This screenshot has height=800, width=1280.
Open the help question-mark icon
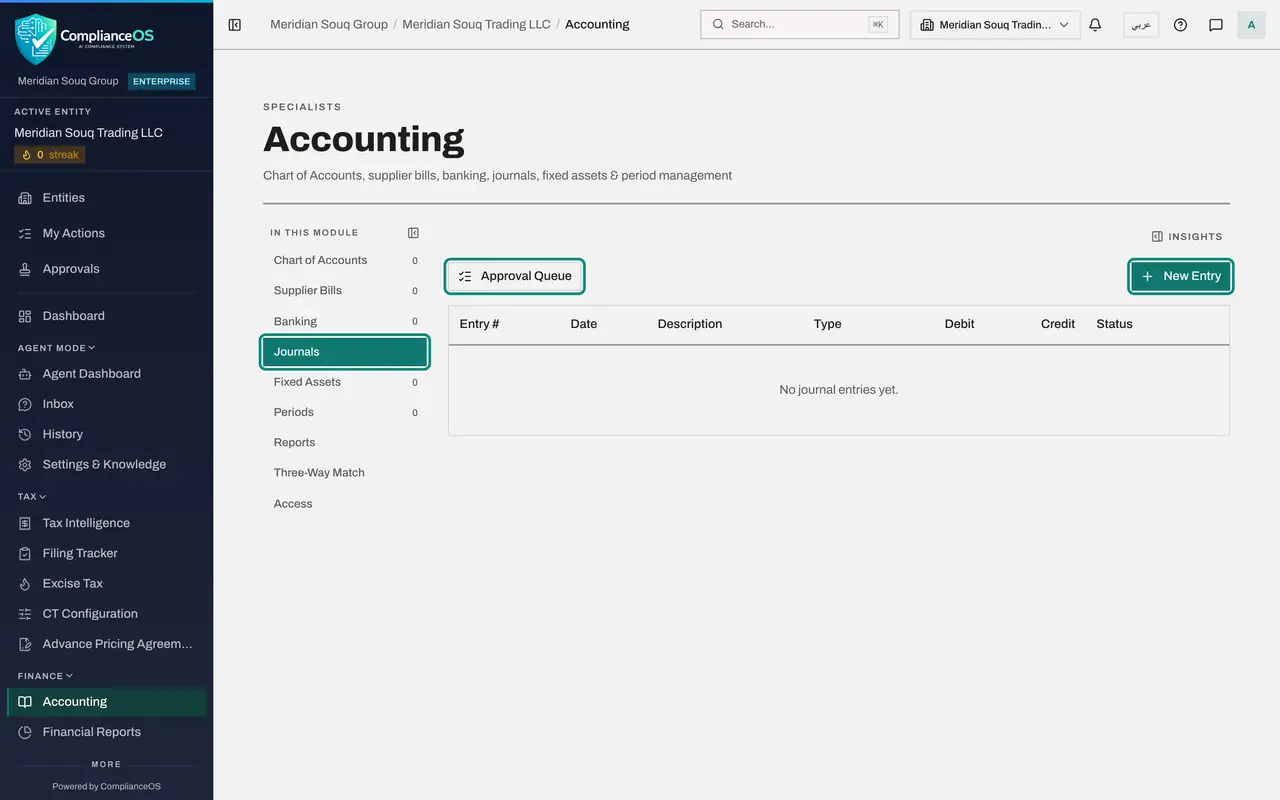[1180, 25]
